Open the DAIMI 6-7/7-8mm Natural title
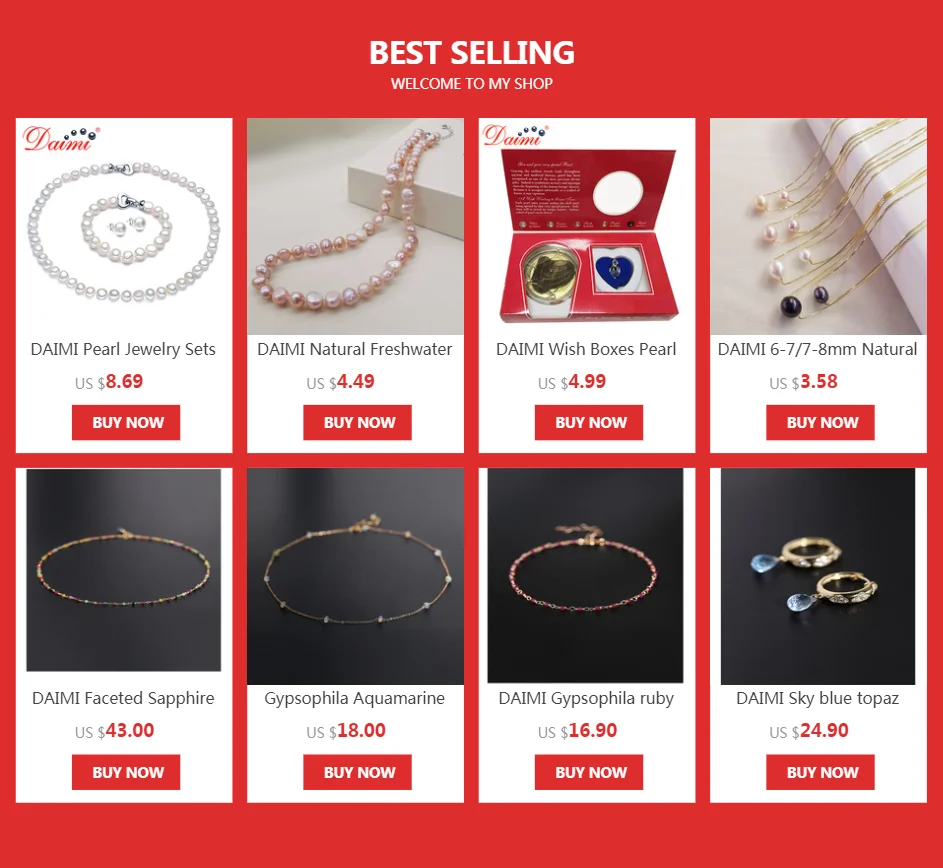 [818, 349]
